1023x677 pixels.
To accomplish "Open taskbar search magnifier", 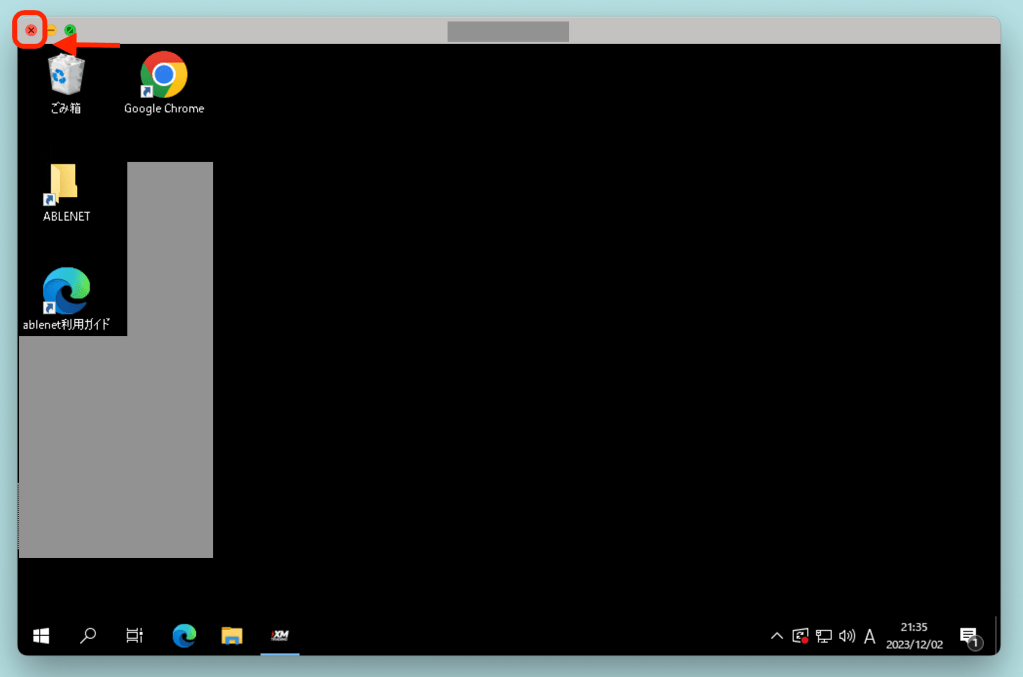I will (x=88, y=635).
